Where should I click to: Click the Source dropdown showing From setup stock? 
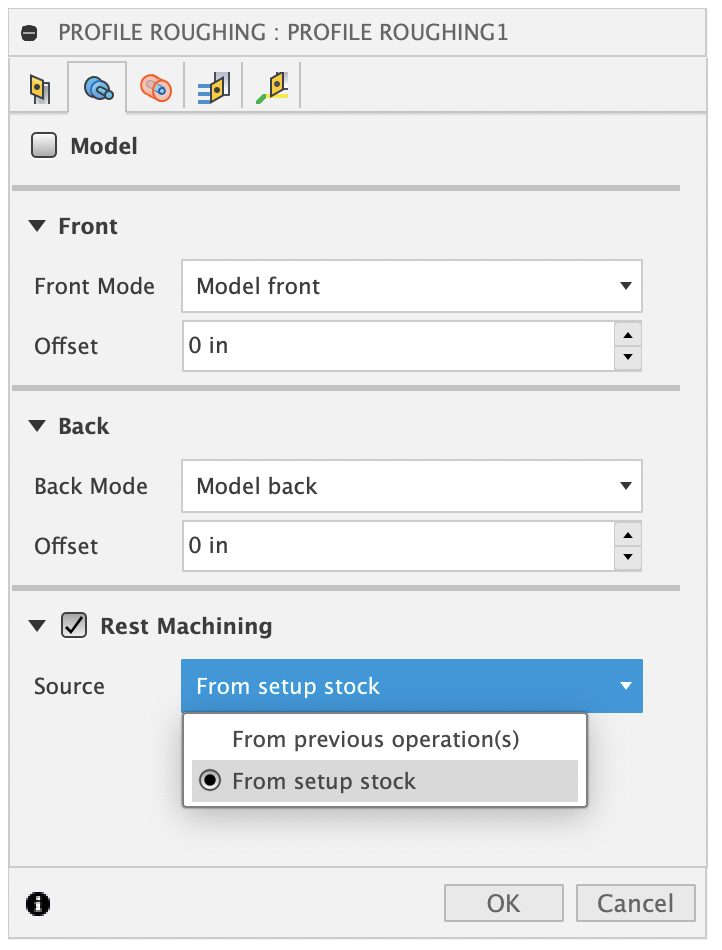click(x=411, y=686)
